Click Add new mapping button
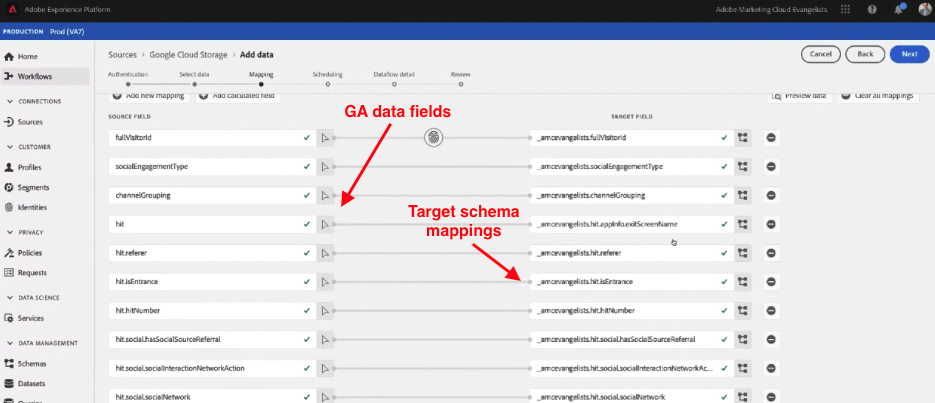The height and width of the screenshot is (403, 935). pyautogui.click(x=149, y=96)
